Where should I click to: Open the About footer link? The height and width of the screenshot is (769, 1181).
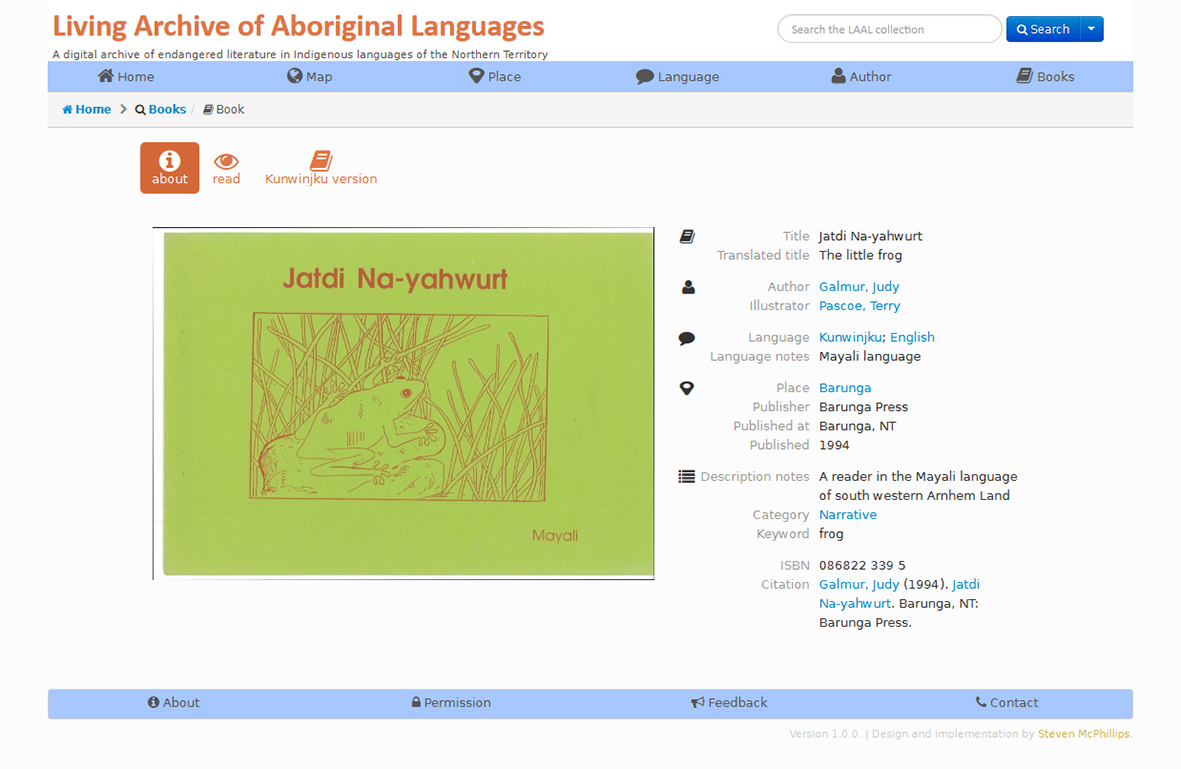[x=174, y=702]
